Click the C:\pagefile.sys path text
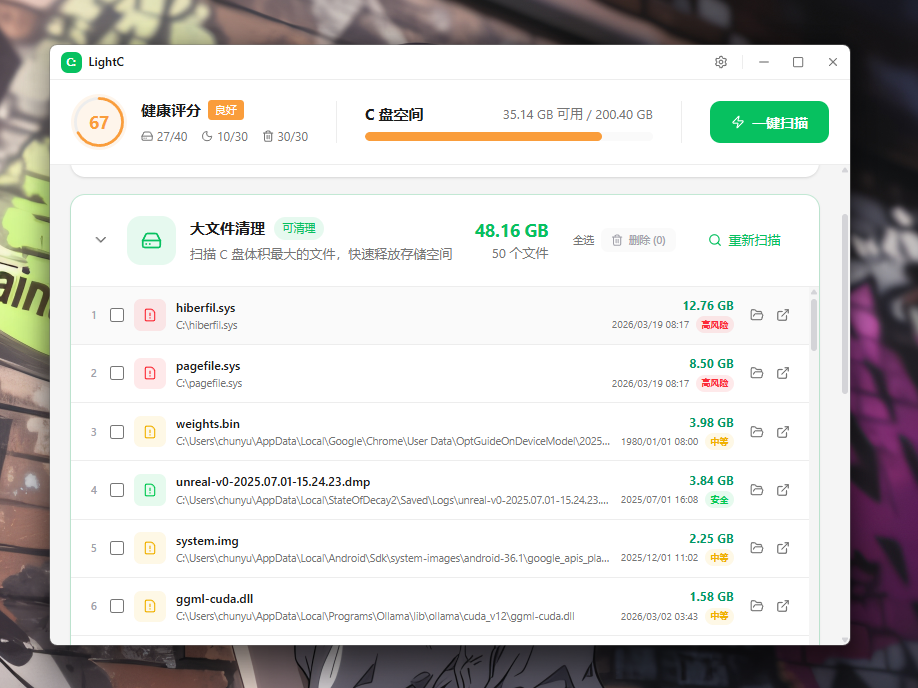 pyautogui.click(x=209, y=384)
